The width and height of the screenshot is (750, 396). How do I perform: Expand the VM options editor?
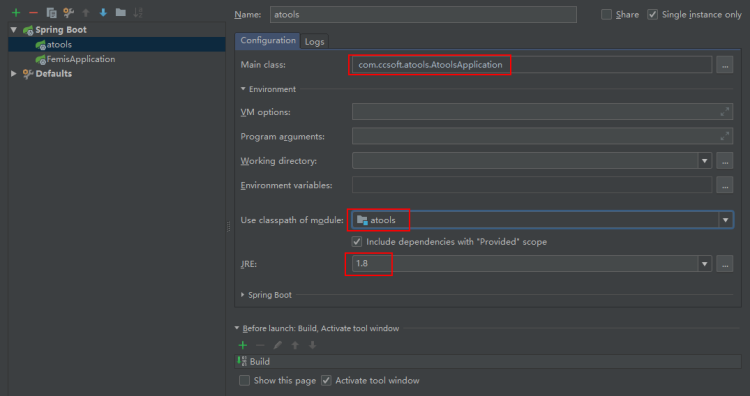(x=725, y=112)
